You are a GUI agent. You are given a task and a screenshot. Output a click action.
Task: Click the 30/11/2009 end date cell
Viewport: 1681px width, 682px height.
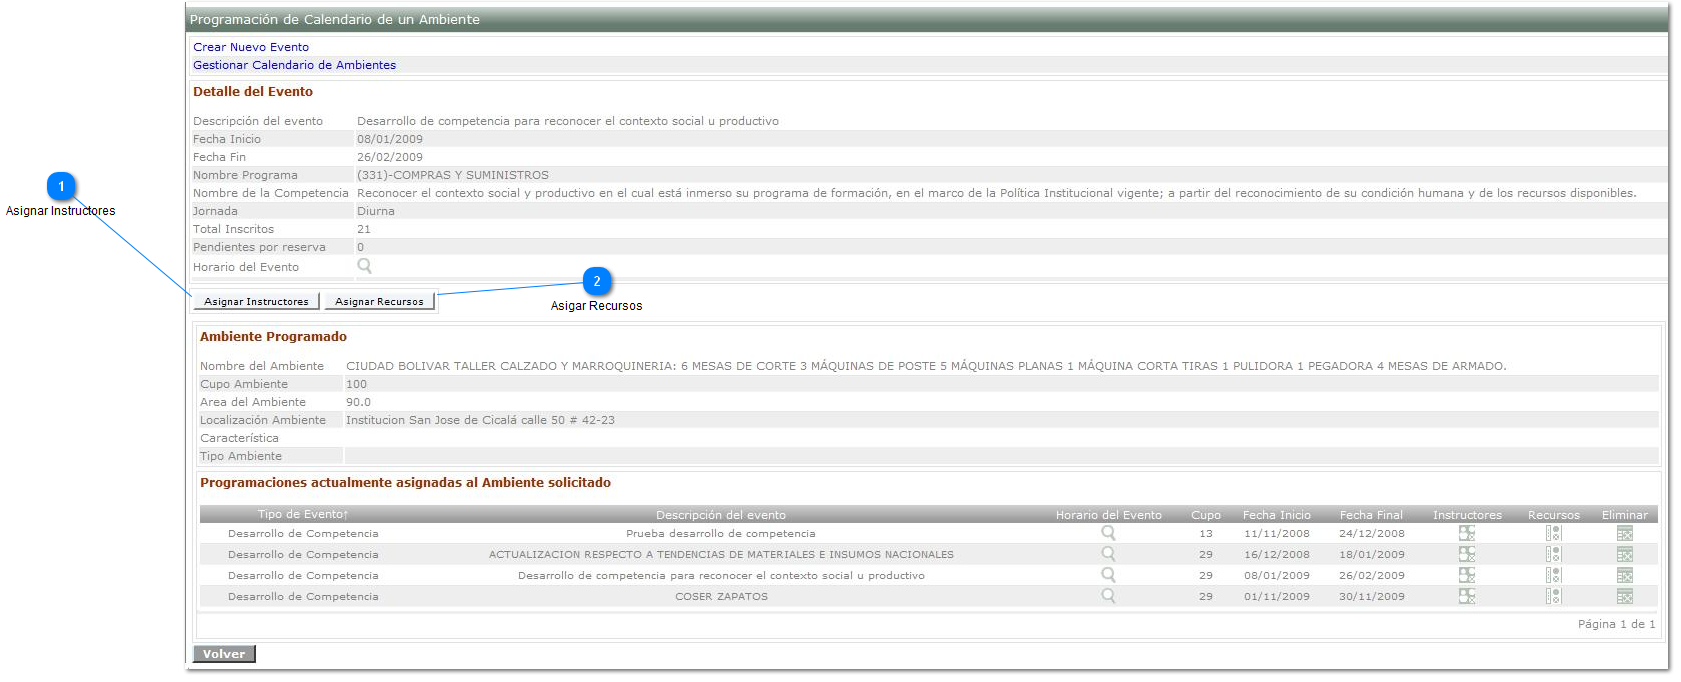pyautogui.click(x=1372, y=597)
